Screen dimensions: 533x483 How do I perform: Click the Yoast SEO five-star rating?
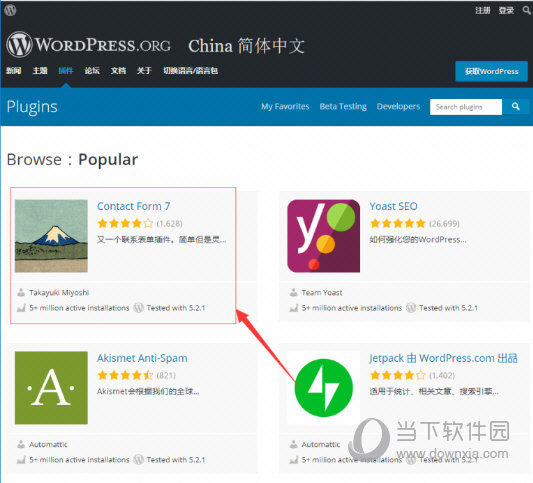tap(398, 224)
